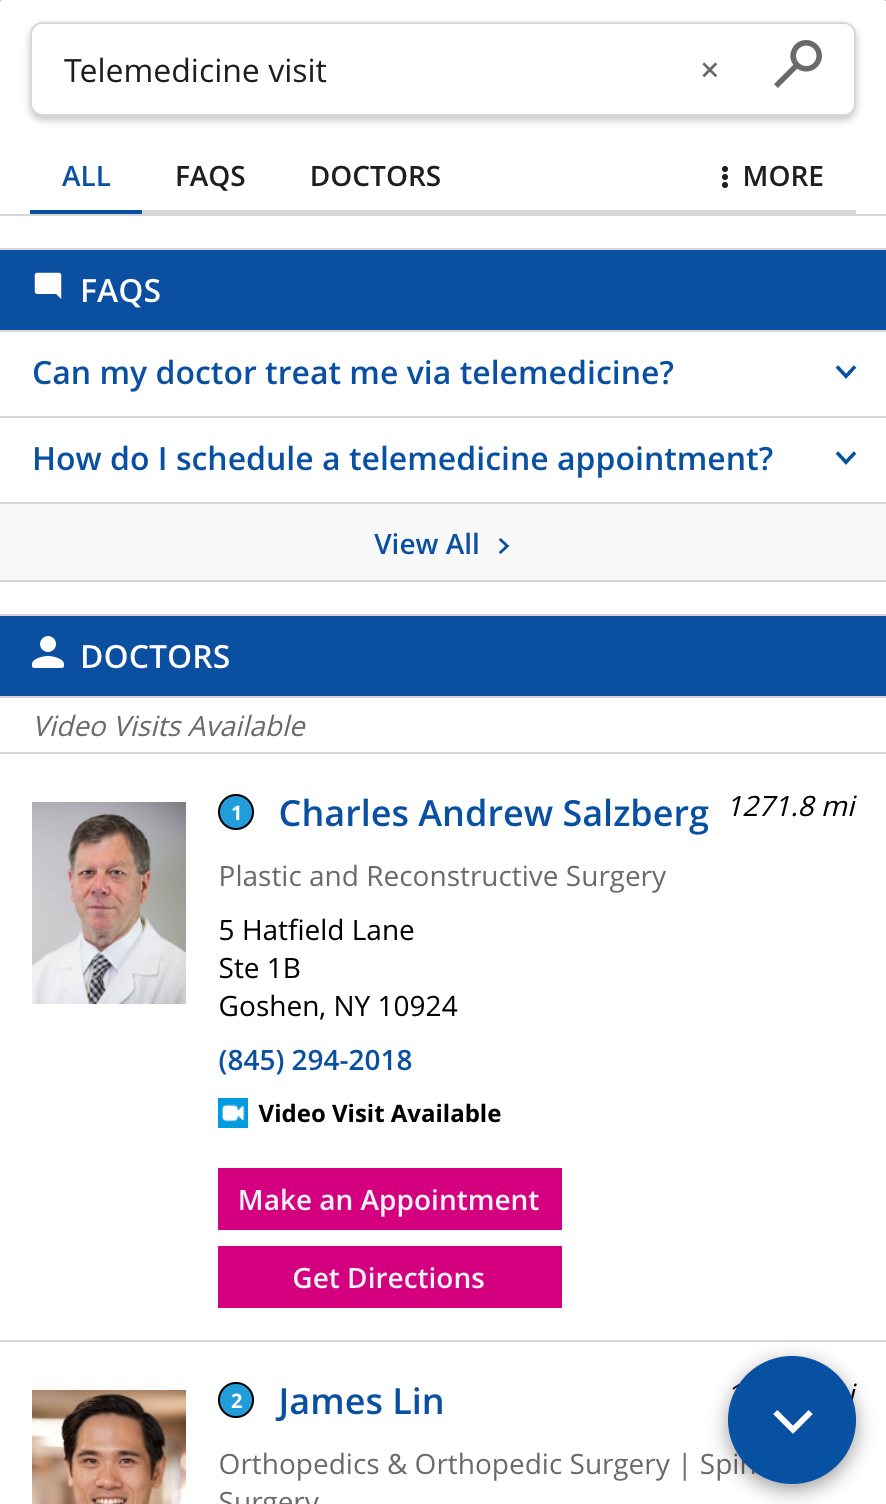Open the MORE three-dot menu
The image size is (886, 1504).
pos(771,176)
